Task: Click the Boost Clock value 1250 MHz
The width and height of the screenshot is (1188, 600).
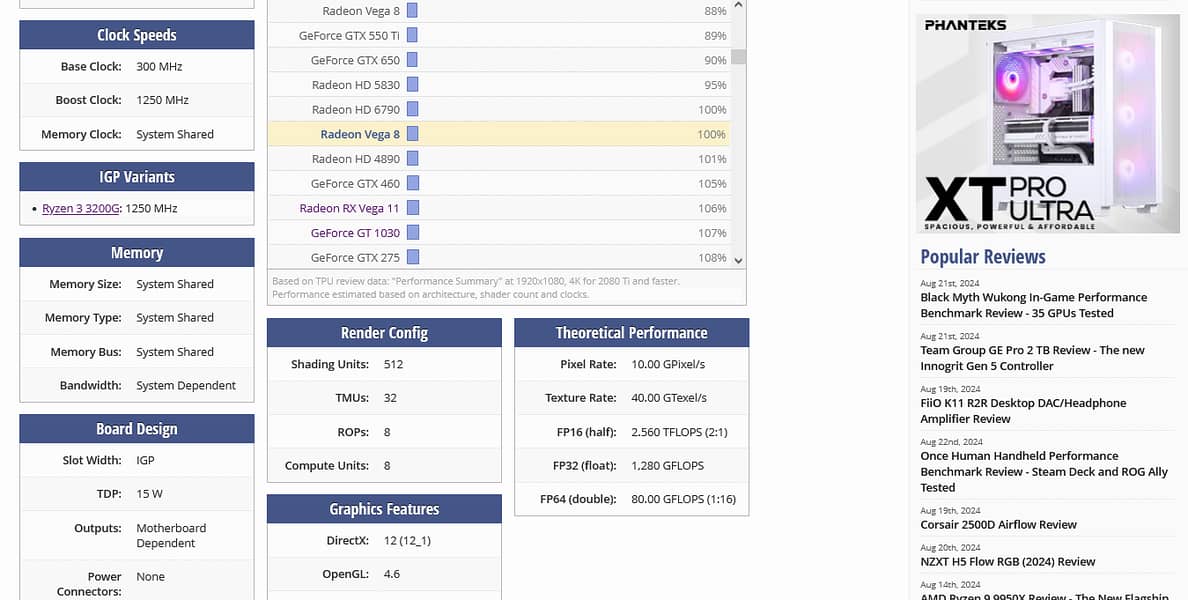Action: point(162,100)
